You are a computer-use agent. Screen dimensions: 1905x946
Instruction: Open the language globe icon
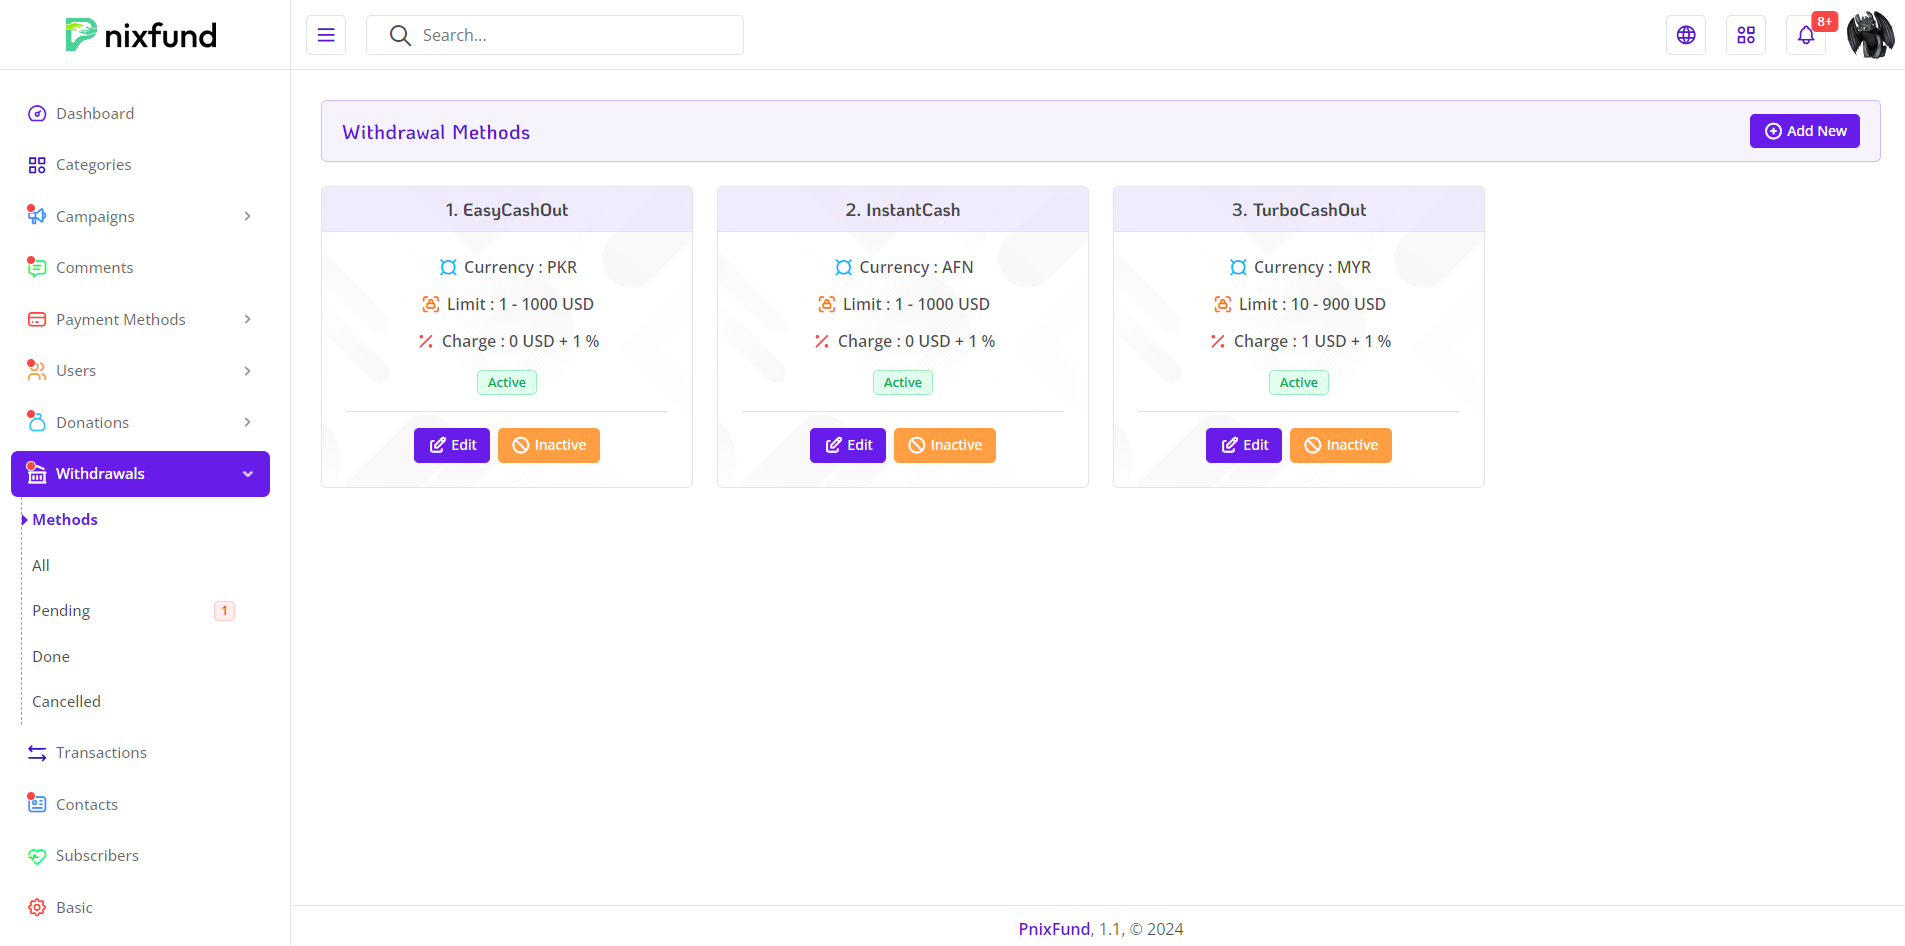pos(1686,35)
